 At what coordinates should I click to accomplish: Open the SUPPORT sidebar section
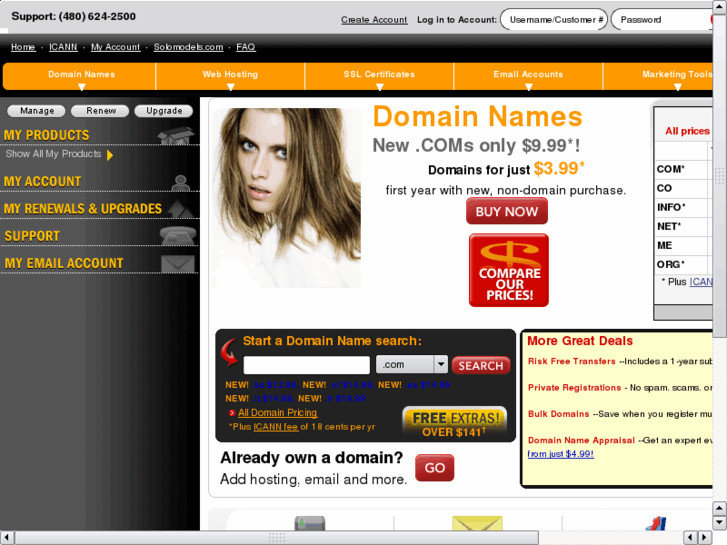tap(32, 236)
